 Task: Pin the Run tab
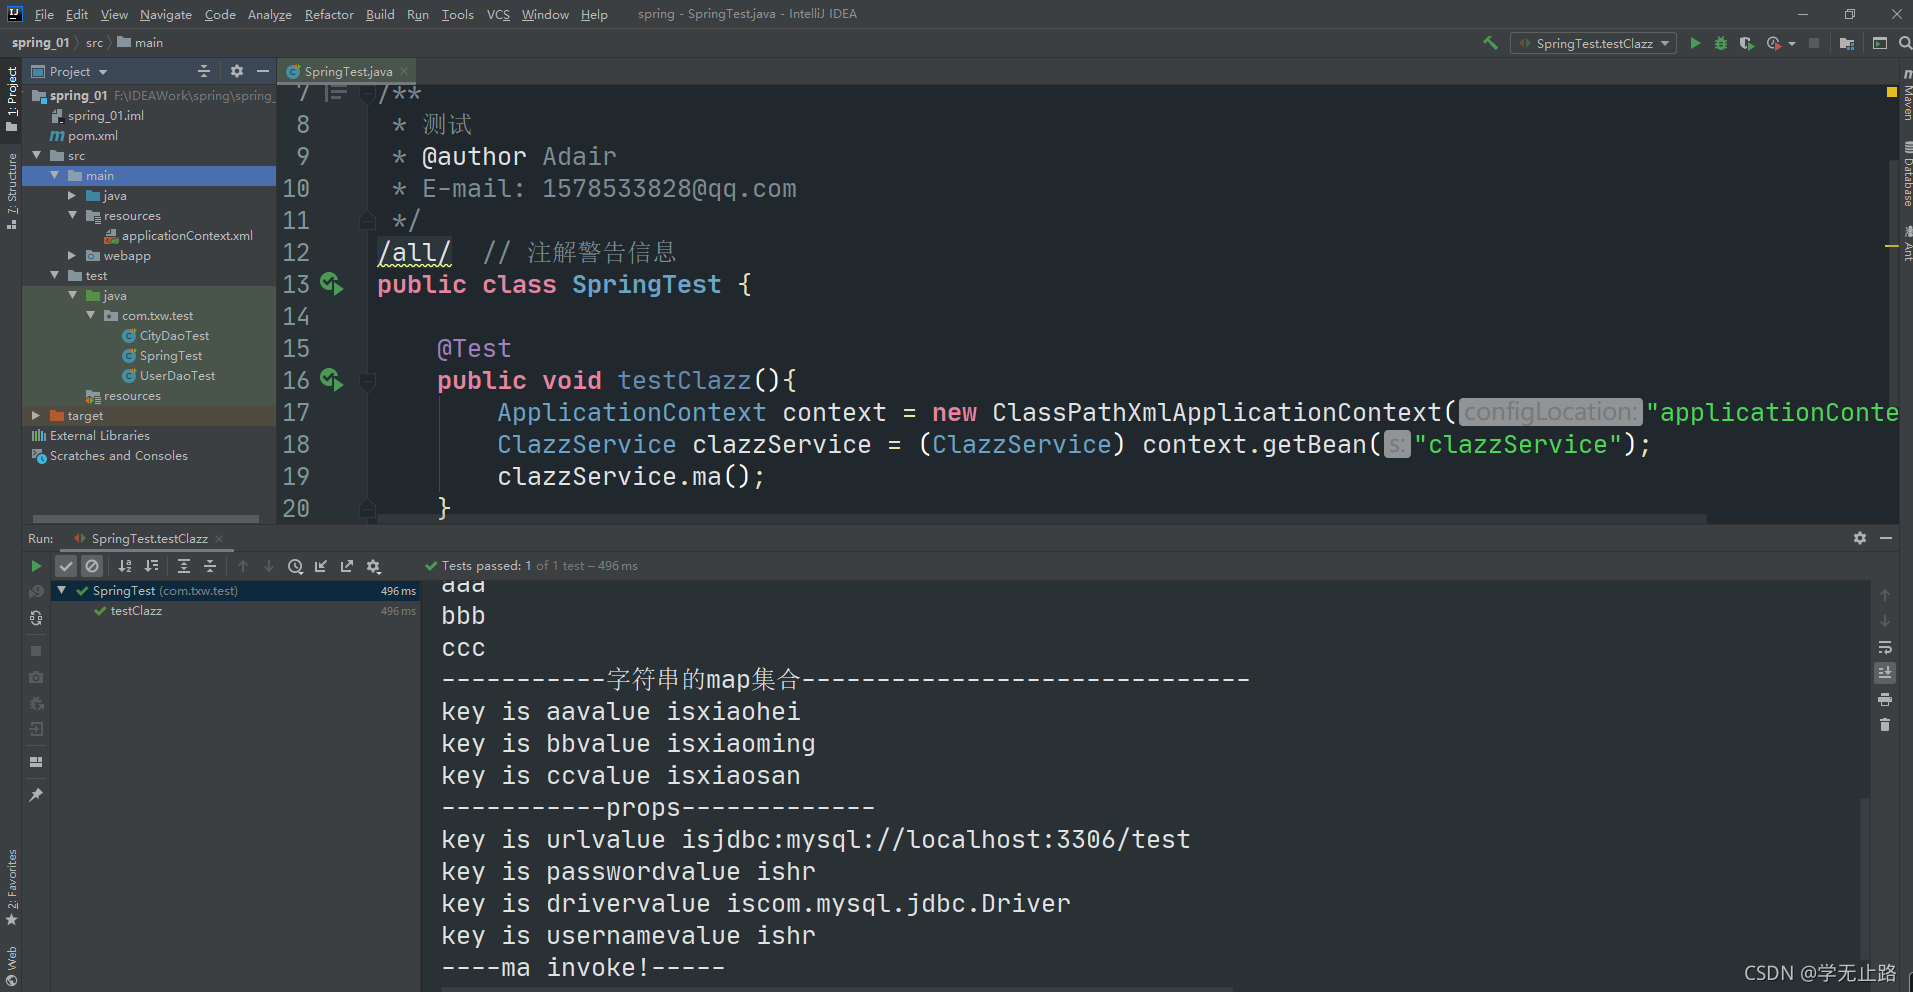pos(36,794)
